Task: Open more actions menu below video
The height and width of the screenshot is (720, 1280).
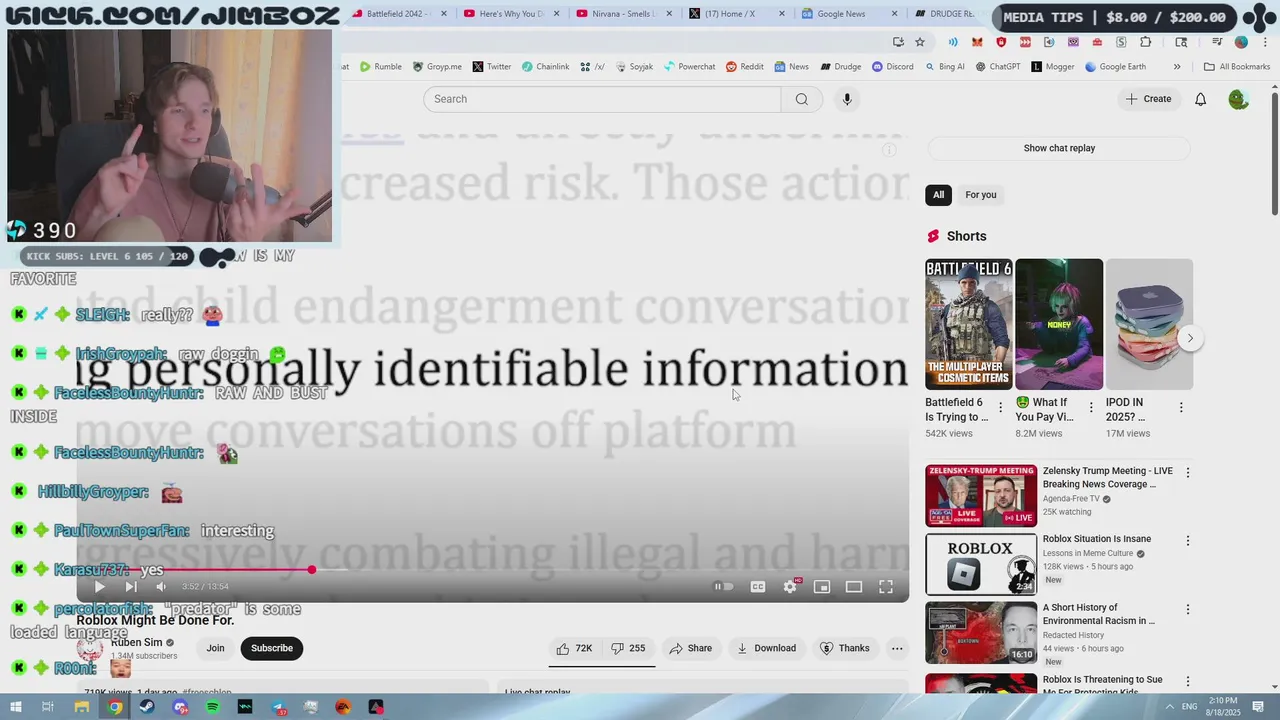Action: (x=897, y=648)
